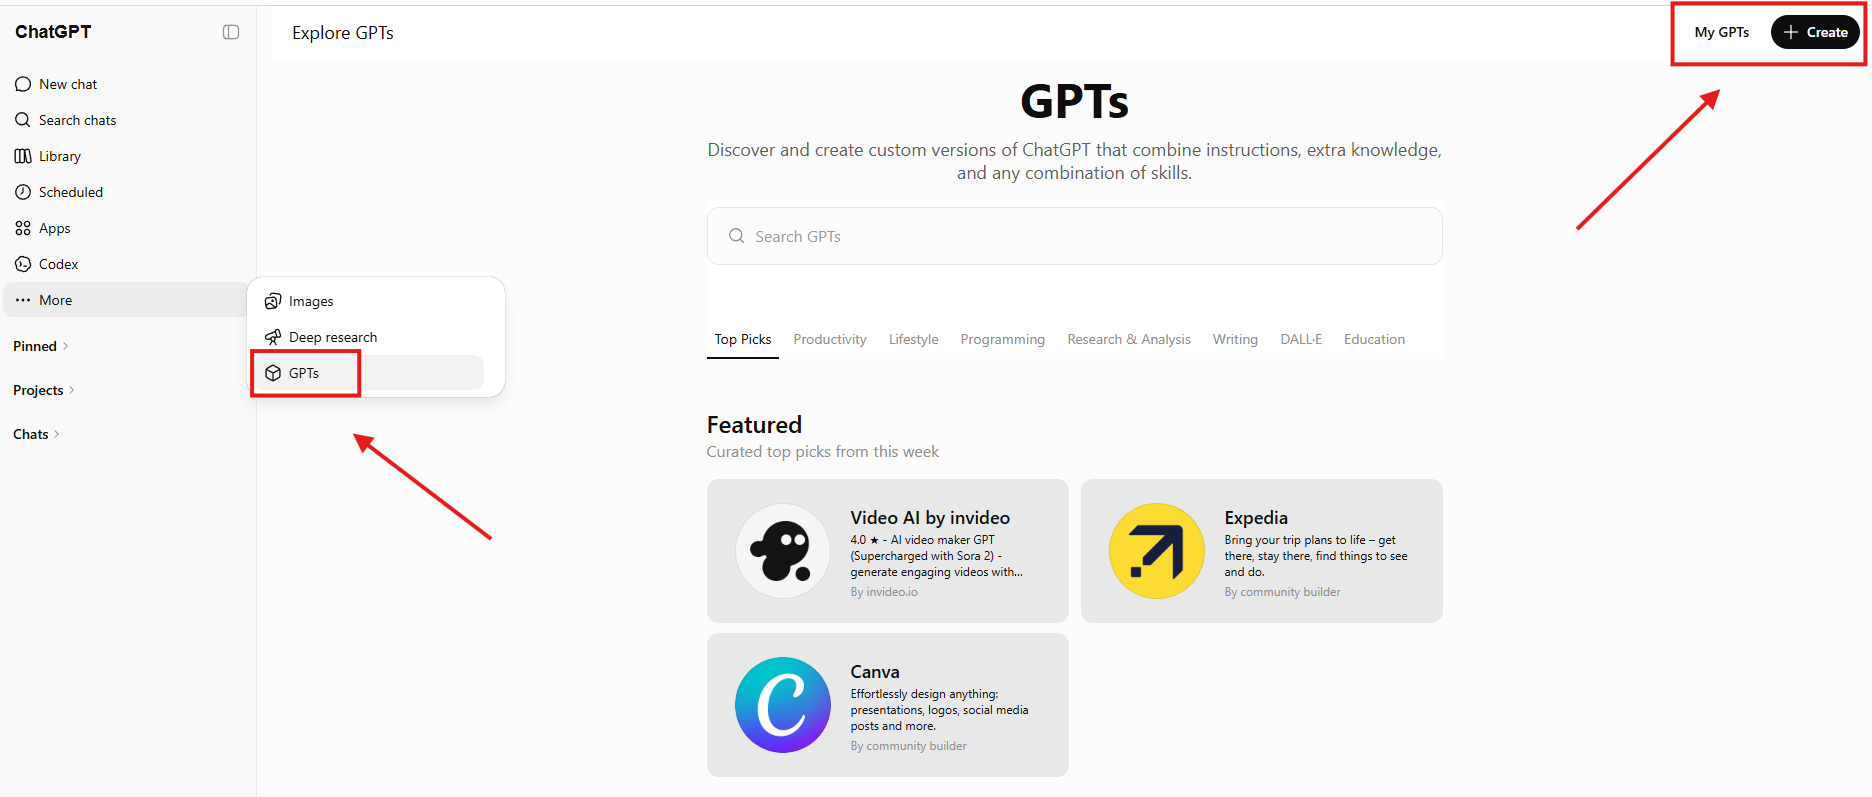Switch to the DALL·E tab
Image resolution: width=1872 pixels, height=797 pixels.
tap(1301, 339)
